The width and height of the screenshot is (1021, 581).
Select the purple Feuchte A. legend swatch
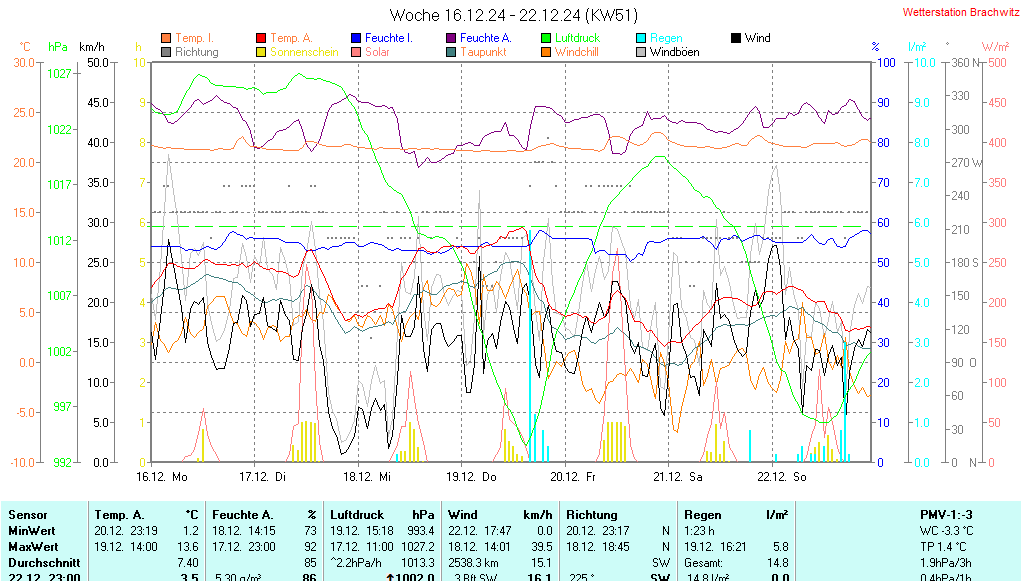pyautogui.click(x=451, y=38)
